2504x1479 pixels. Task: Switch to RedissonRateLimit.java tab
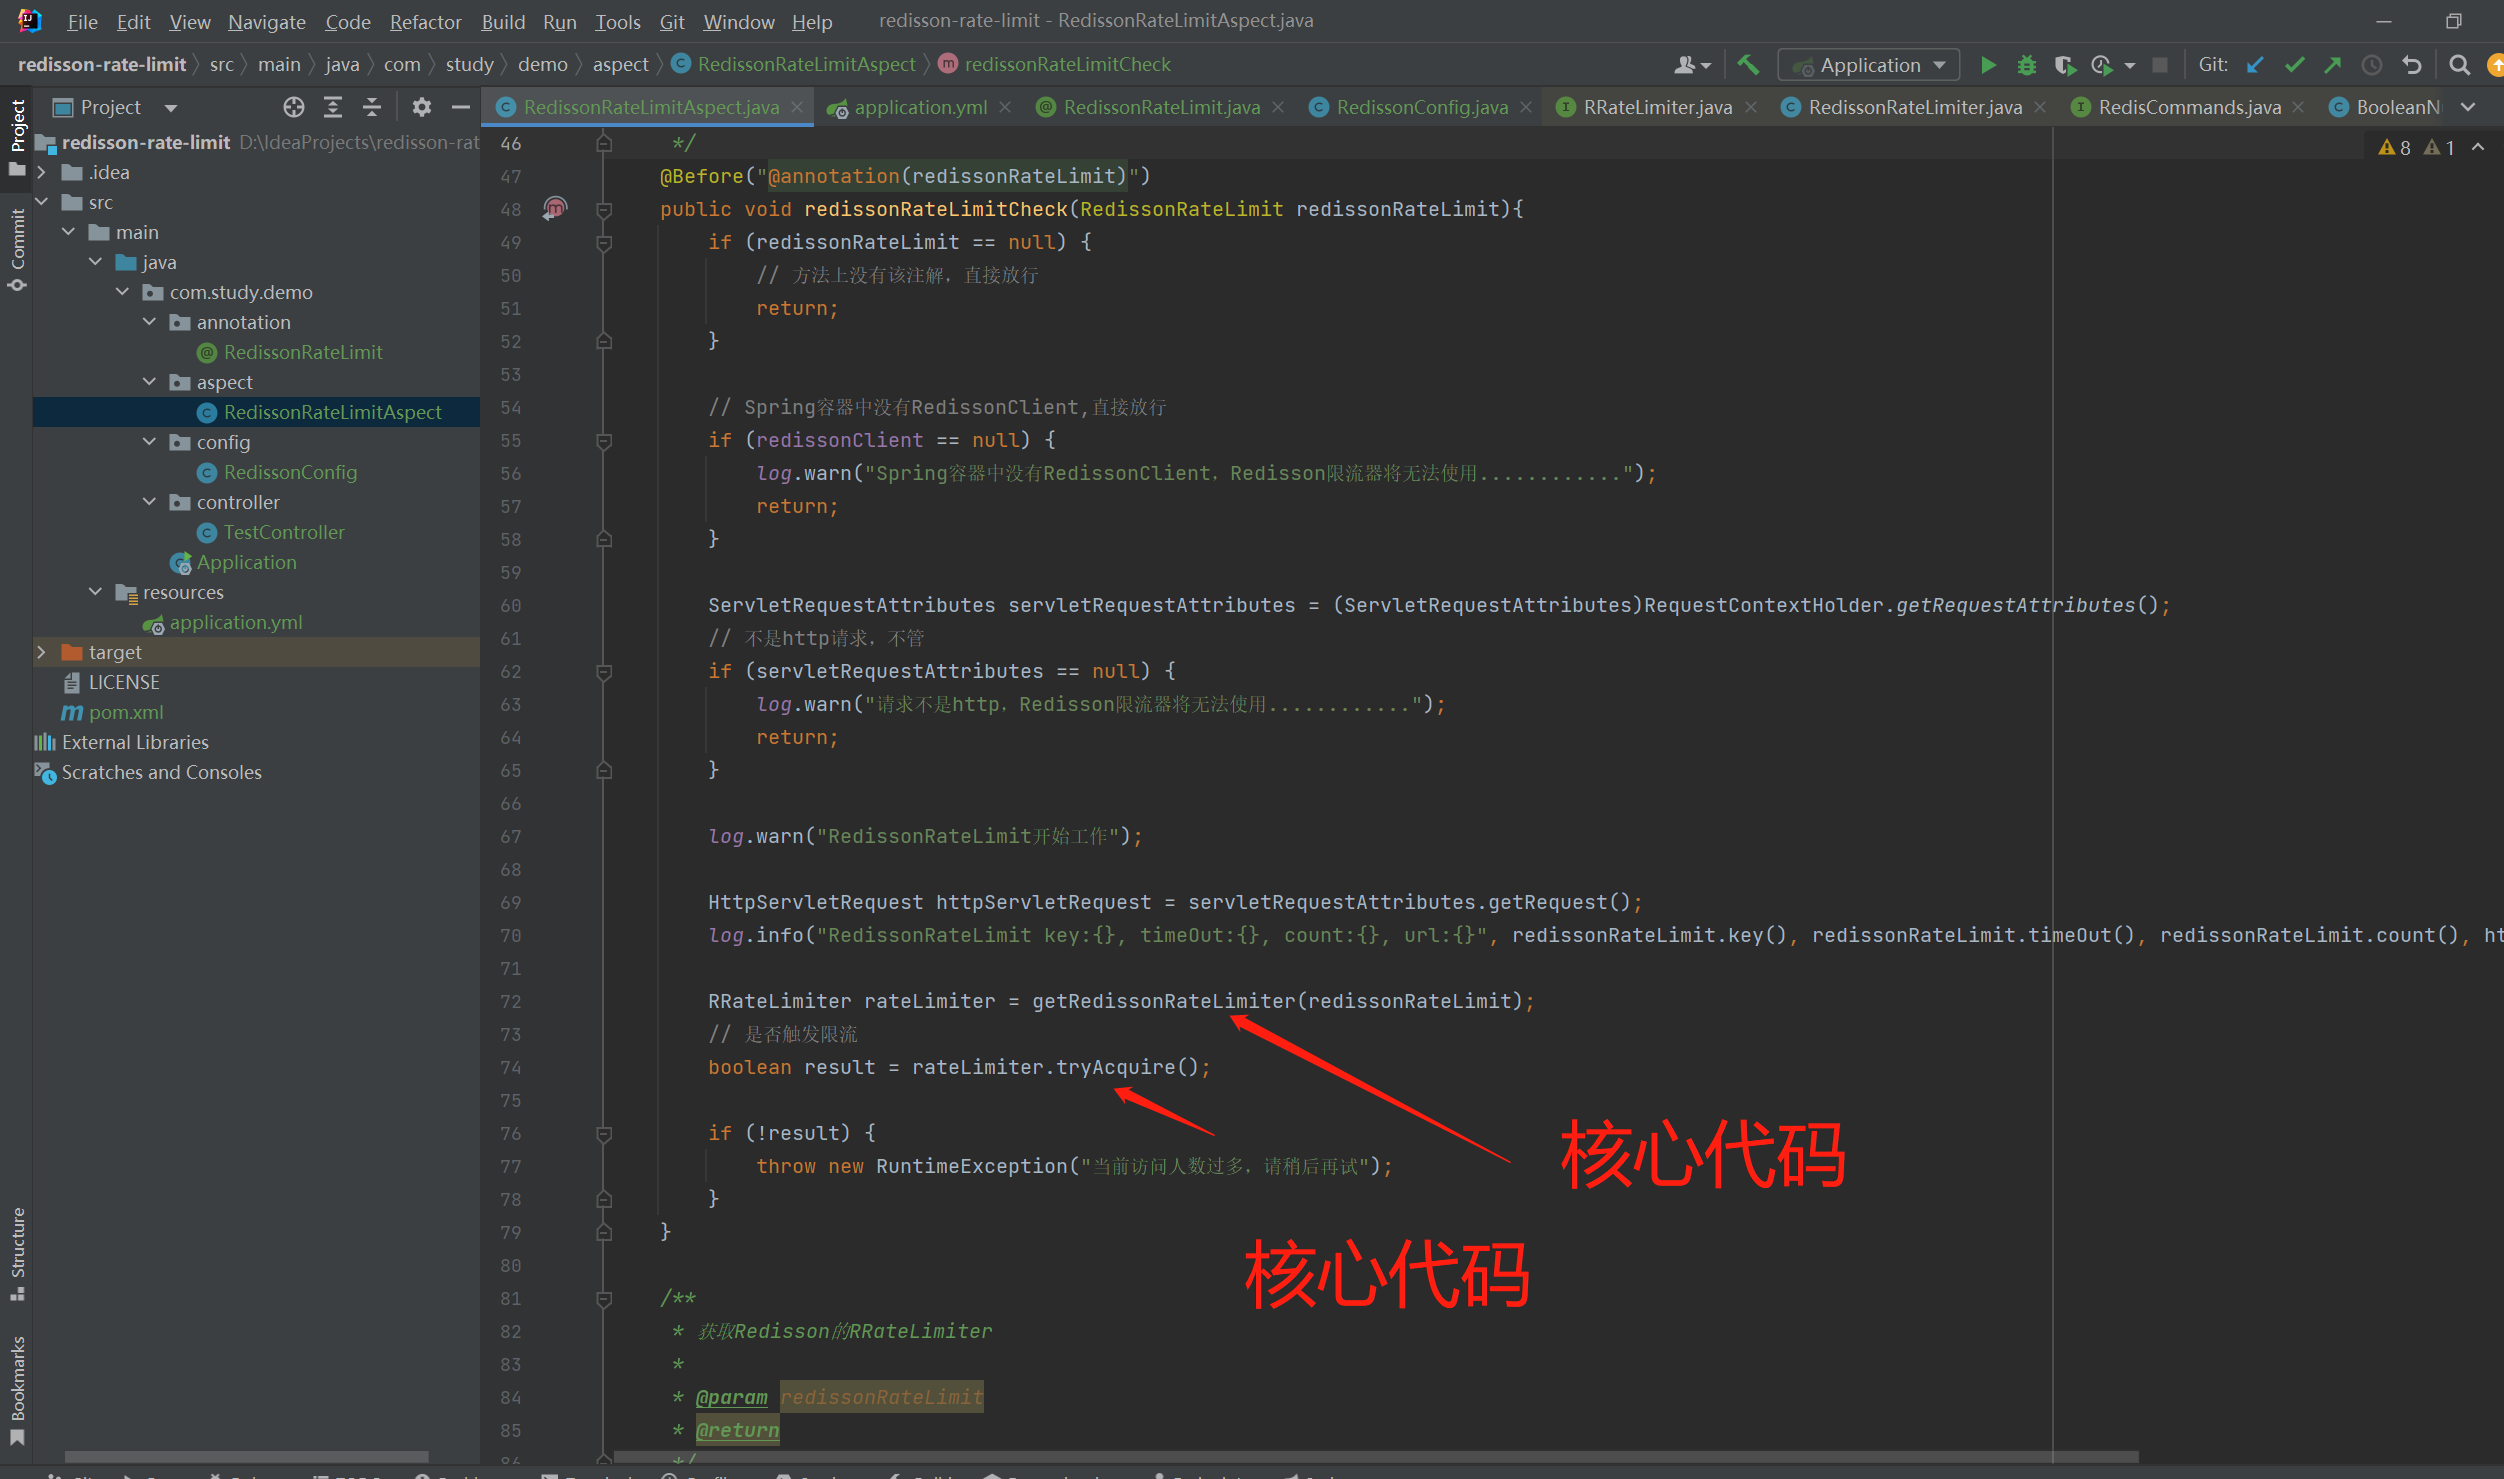tap(1162, 107)
